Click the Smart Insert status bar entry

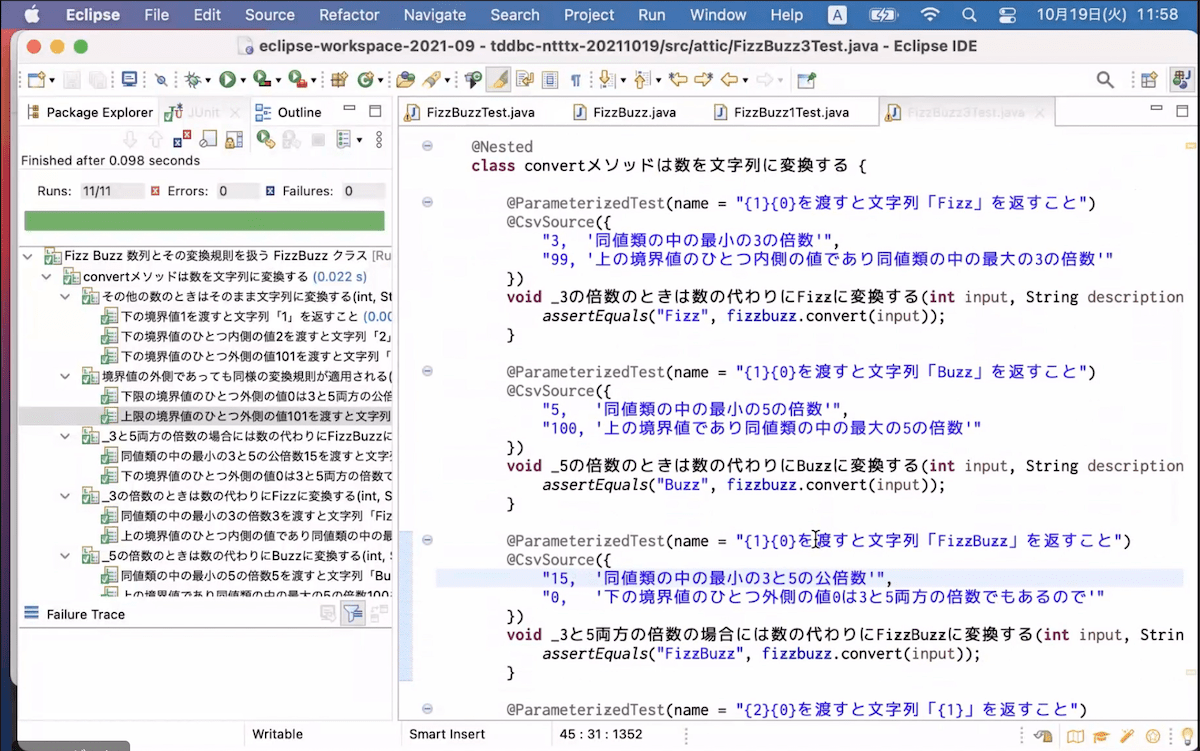point(447,734)
